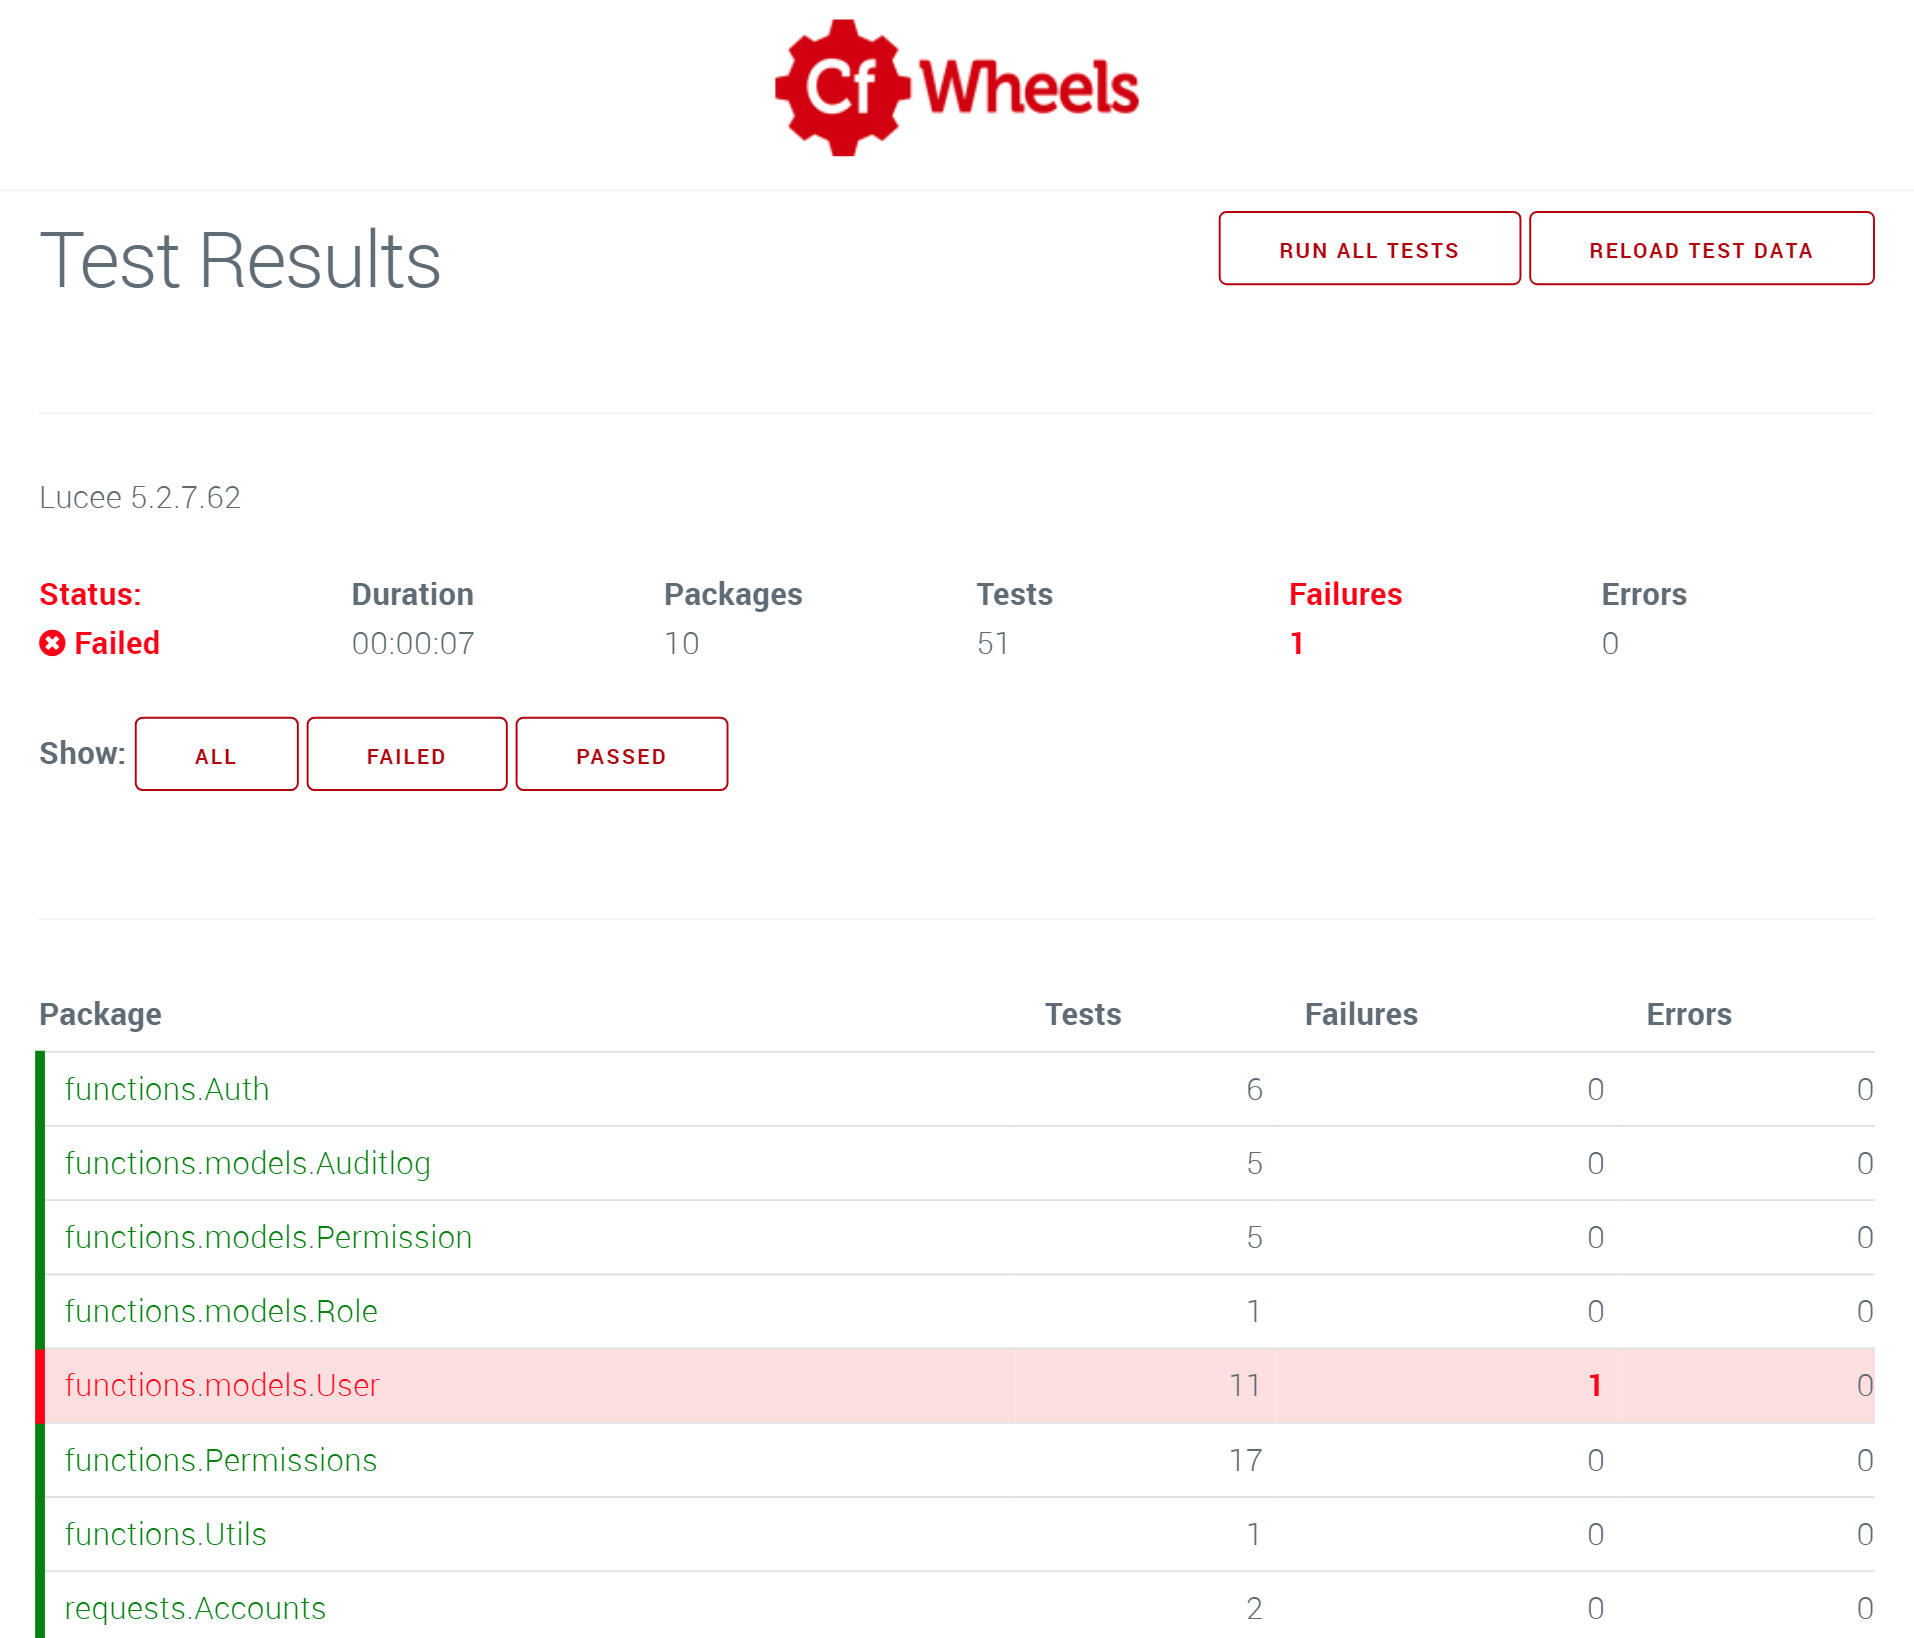The height and width of the screenshot is (1638, 1914).
Task: Click the Failures summary count
Action: [1296, 643]
